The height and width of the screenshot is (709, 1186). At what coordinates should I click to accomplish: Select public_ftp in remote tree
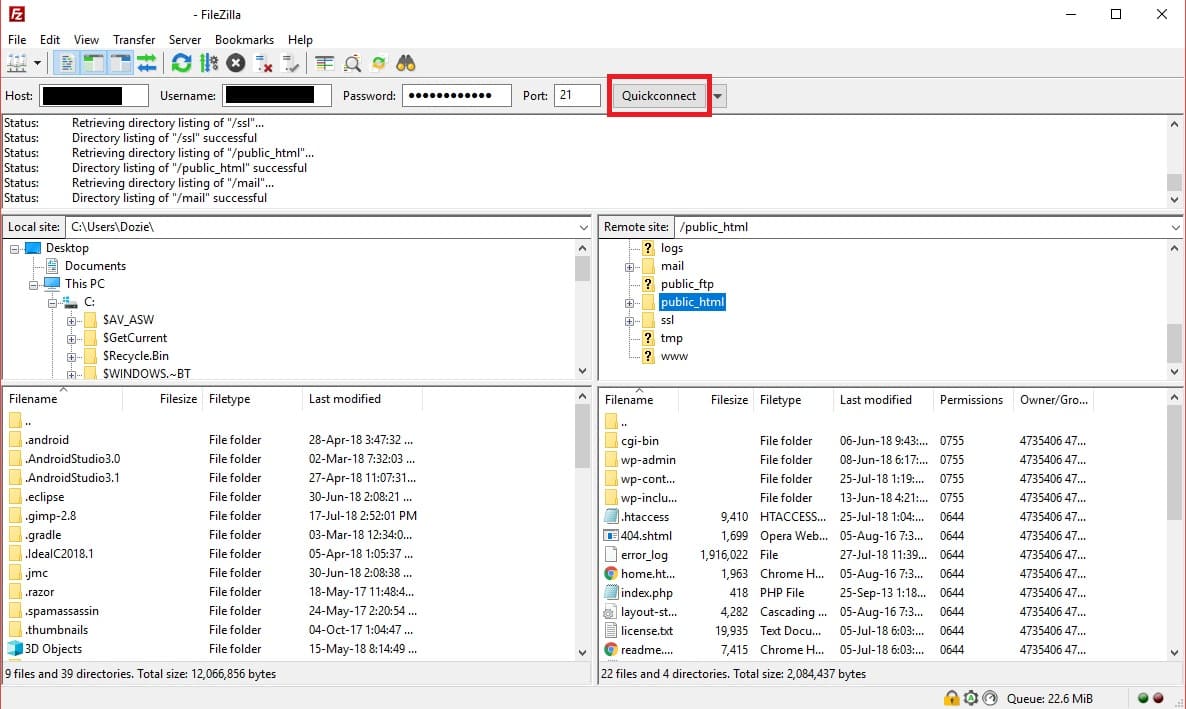pyautogui.click(x=687, y=284)
